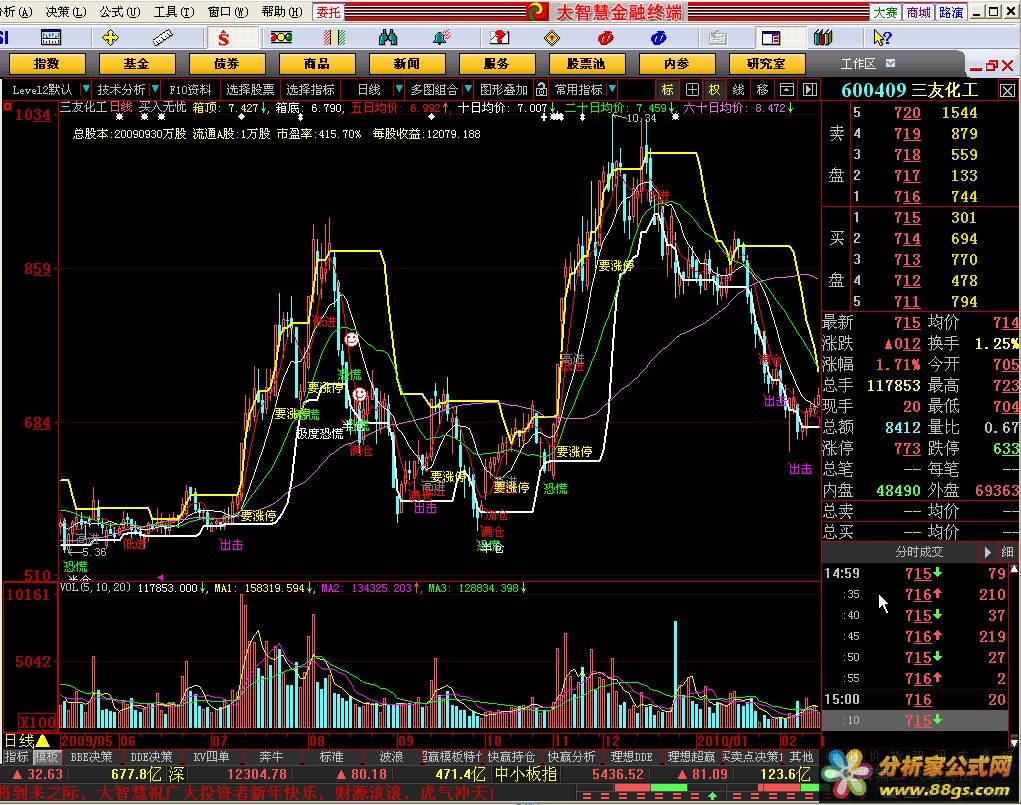This screenshot has height=805, width=1021.
Task: Open the 帮助(H) menu
Action: click(282, 12)
